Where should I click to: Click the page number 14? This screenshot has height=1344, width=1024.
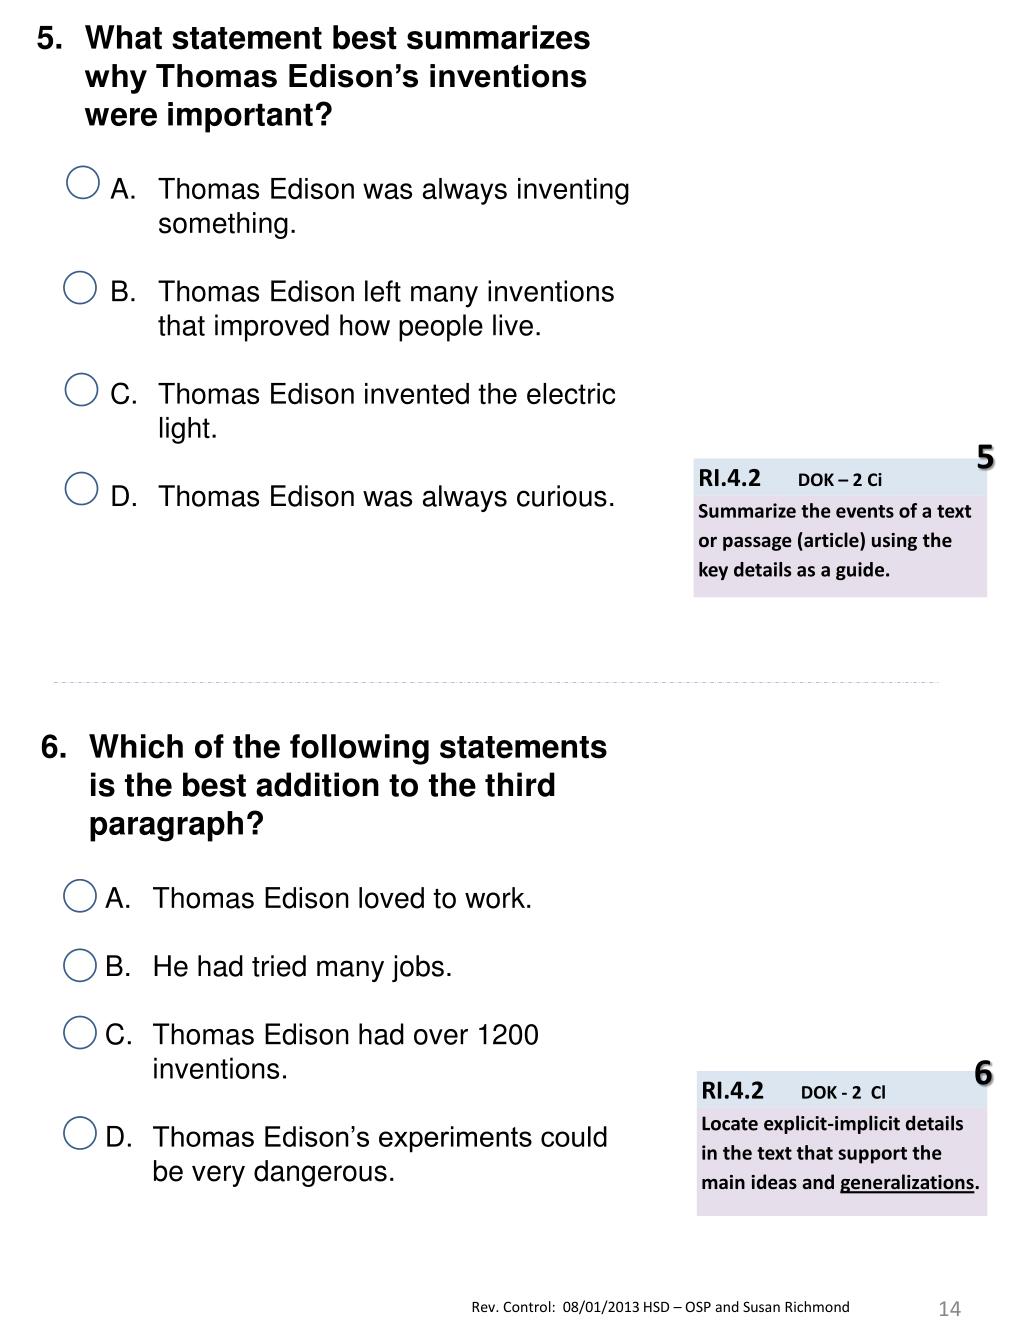tap(949, 1309)
